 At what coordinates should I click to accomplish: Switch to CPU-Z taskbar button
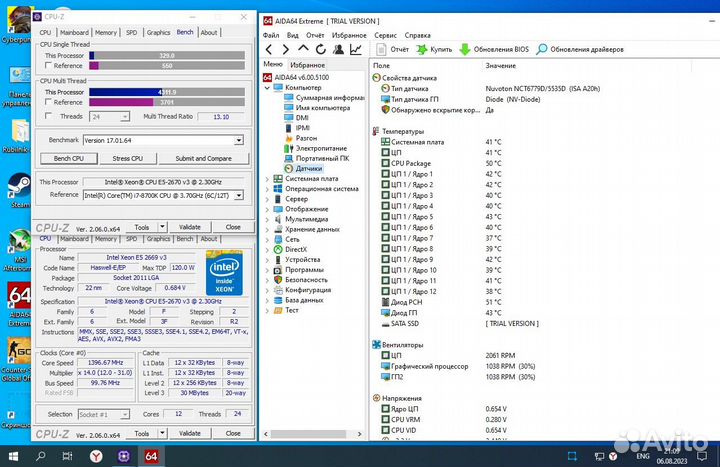(x=124, y=456)
